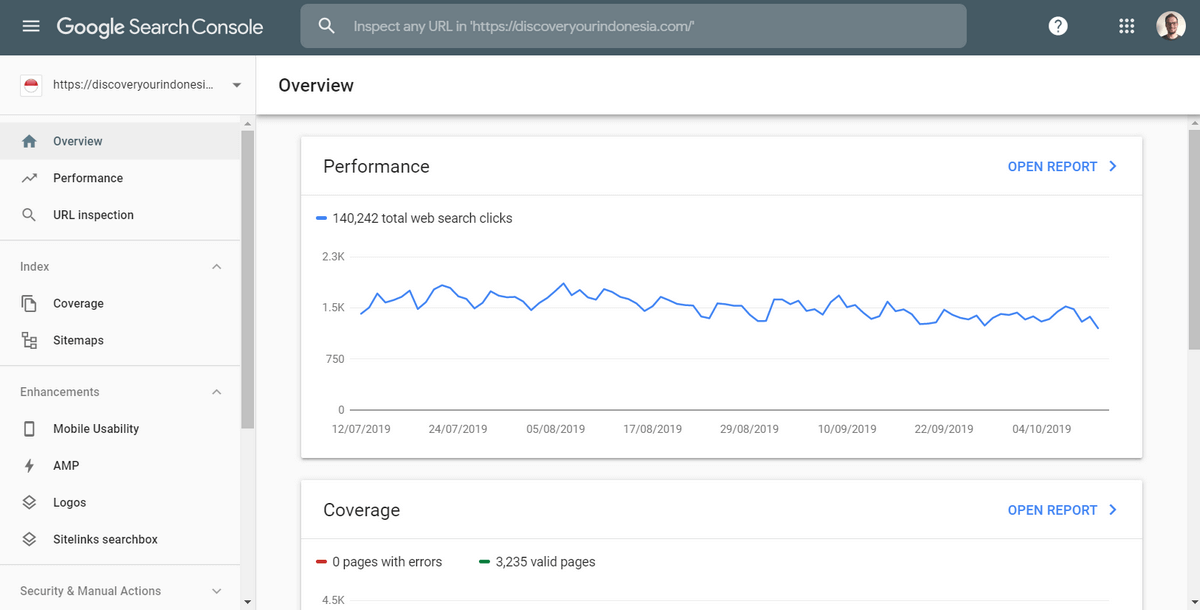Open the Coverage report
1200x610 pixels.
coord(1062,510)
